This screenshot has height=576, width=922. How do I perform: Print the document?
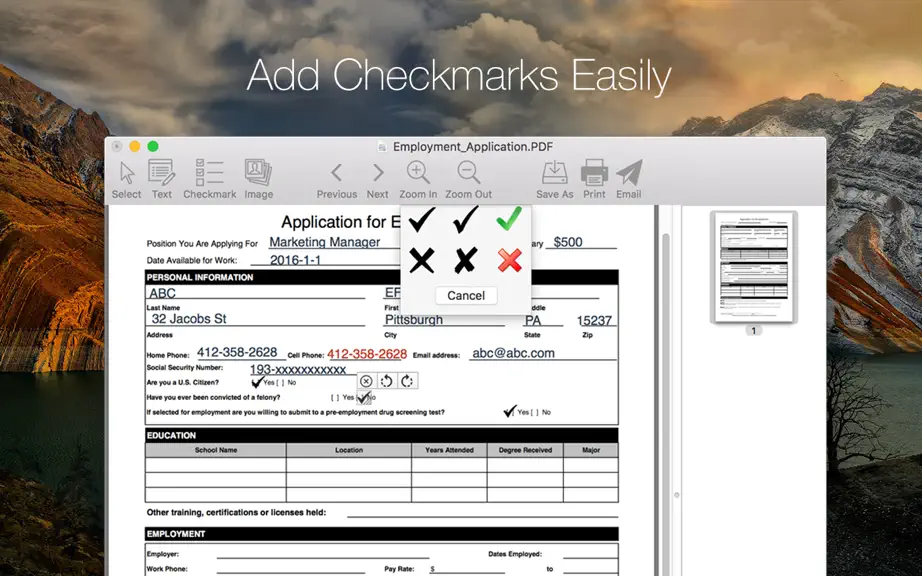coord(594,179)
